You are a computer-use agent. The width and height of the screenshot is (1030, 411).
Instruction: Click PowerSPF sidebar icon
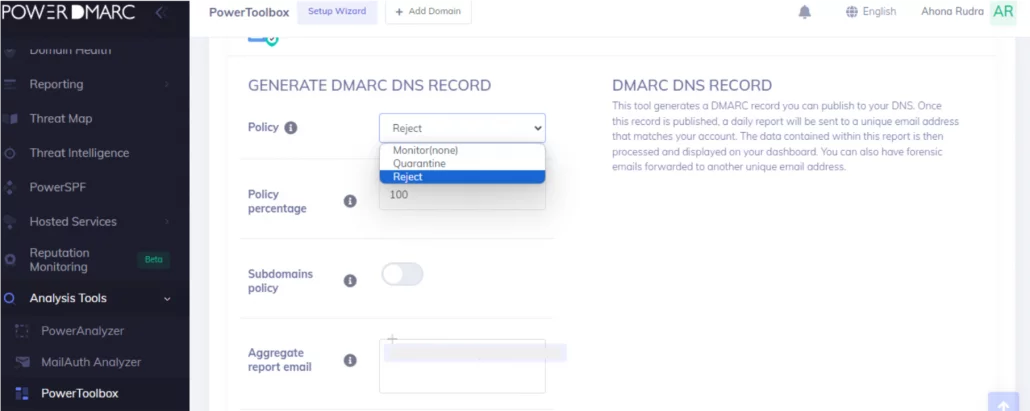coord(10,188)
